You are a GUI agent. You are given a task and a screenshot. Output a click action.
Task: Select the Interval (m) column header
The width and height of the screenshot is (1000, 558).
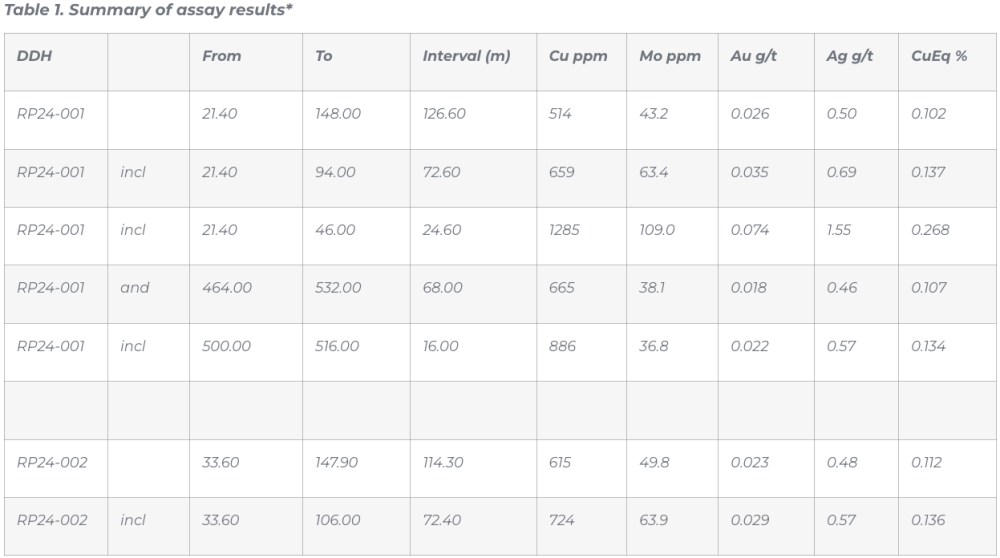tap(466, 57)
